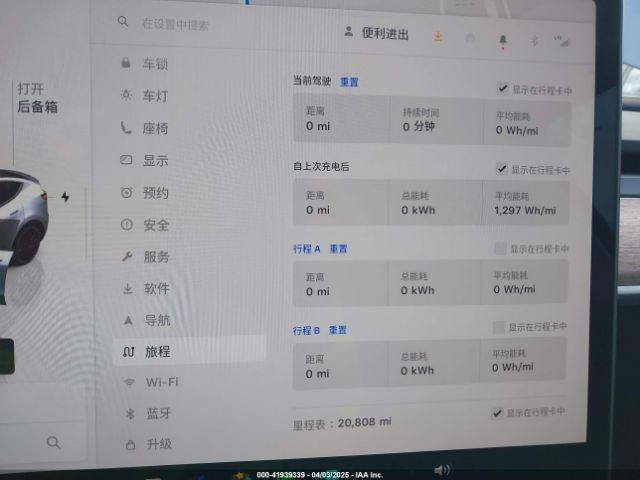Tap the orange software download icon
This screenshot has width=640, height=480.
click(x=438, y=36)
